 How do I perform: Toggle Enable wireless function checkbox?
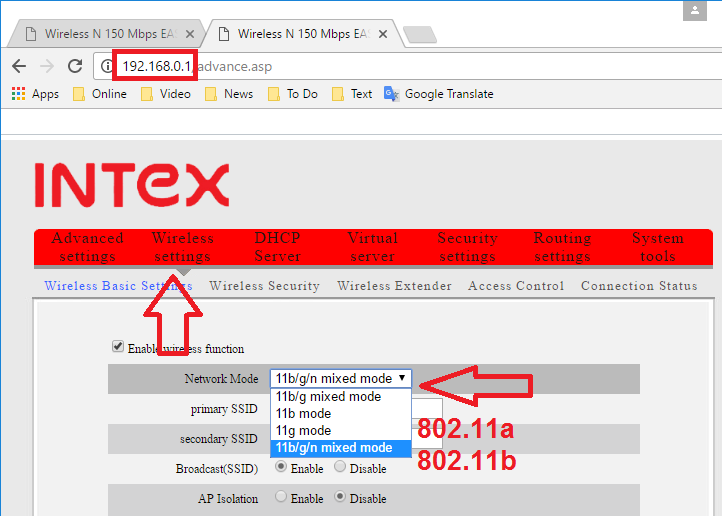(x=118, y=346)
